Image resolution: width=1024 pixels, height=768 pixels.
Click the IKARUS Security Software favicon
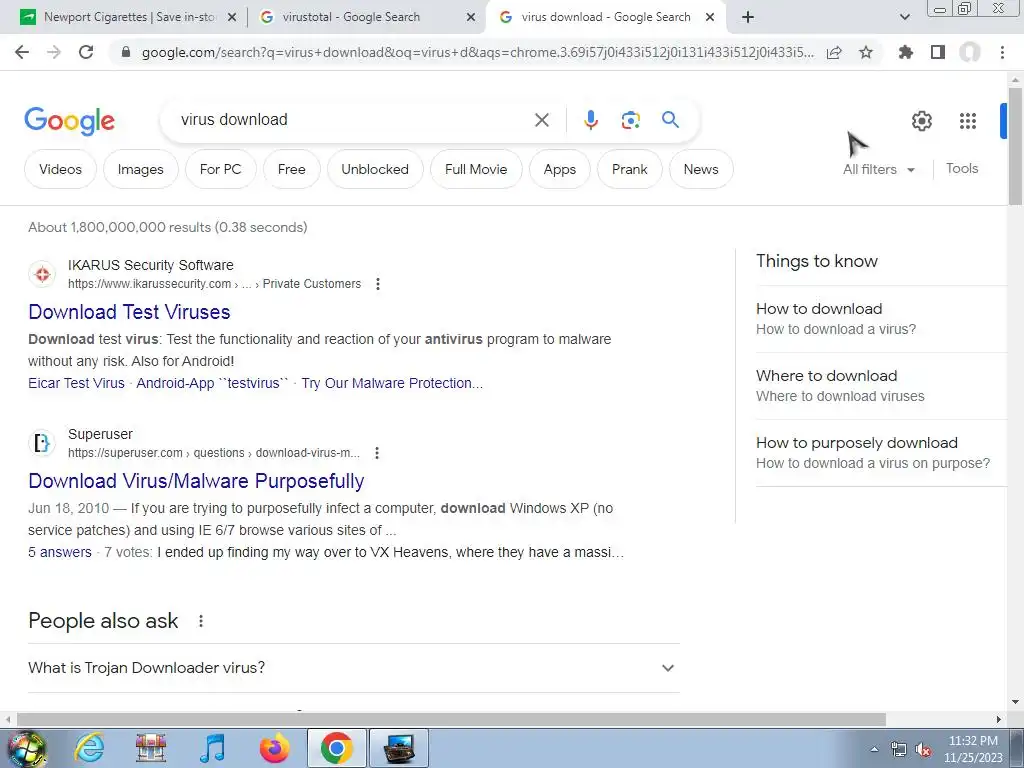[42, 274]
